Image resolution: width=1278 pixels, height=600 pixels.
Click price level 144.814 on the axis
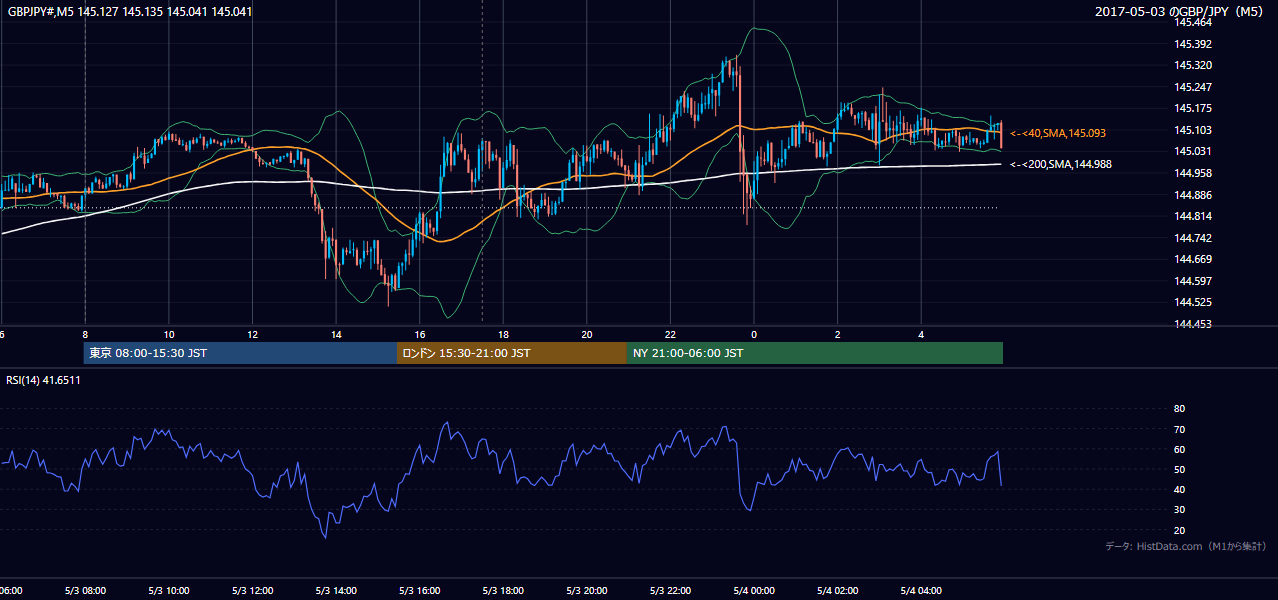pos(1193,216)
